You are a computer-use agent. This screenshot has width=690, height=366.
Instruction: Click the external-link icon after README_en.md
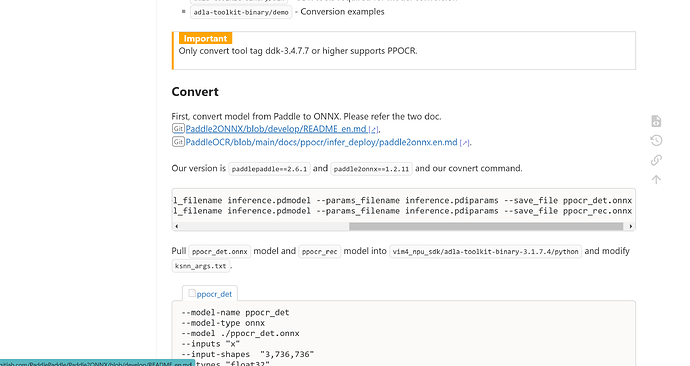pos(373,130)
